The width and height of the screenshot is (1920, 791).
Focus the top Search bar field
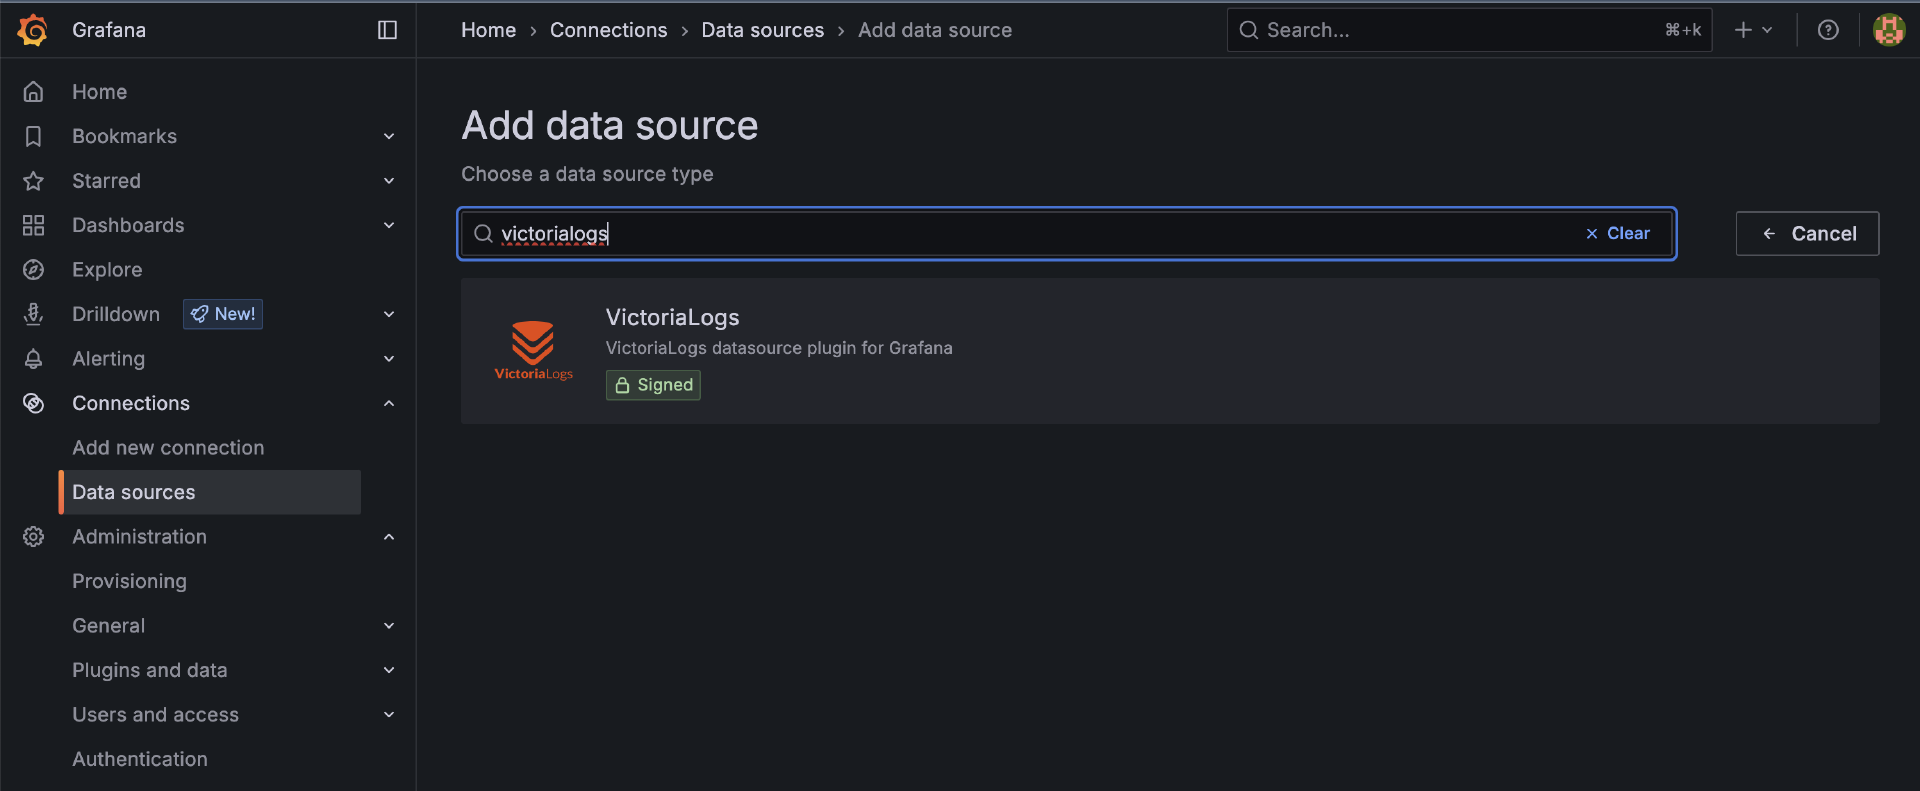1450,30
